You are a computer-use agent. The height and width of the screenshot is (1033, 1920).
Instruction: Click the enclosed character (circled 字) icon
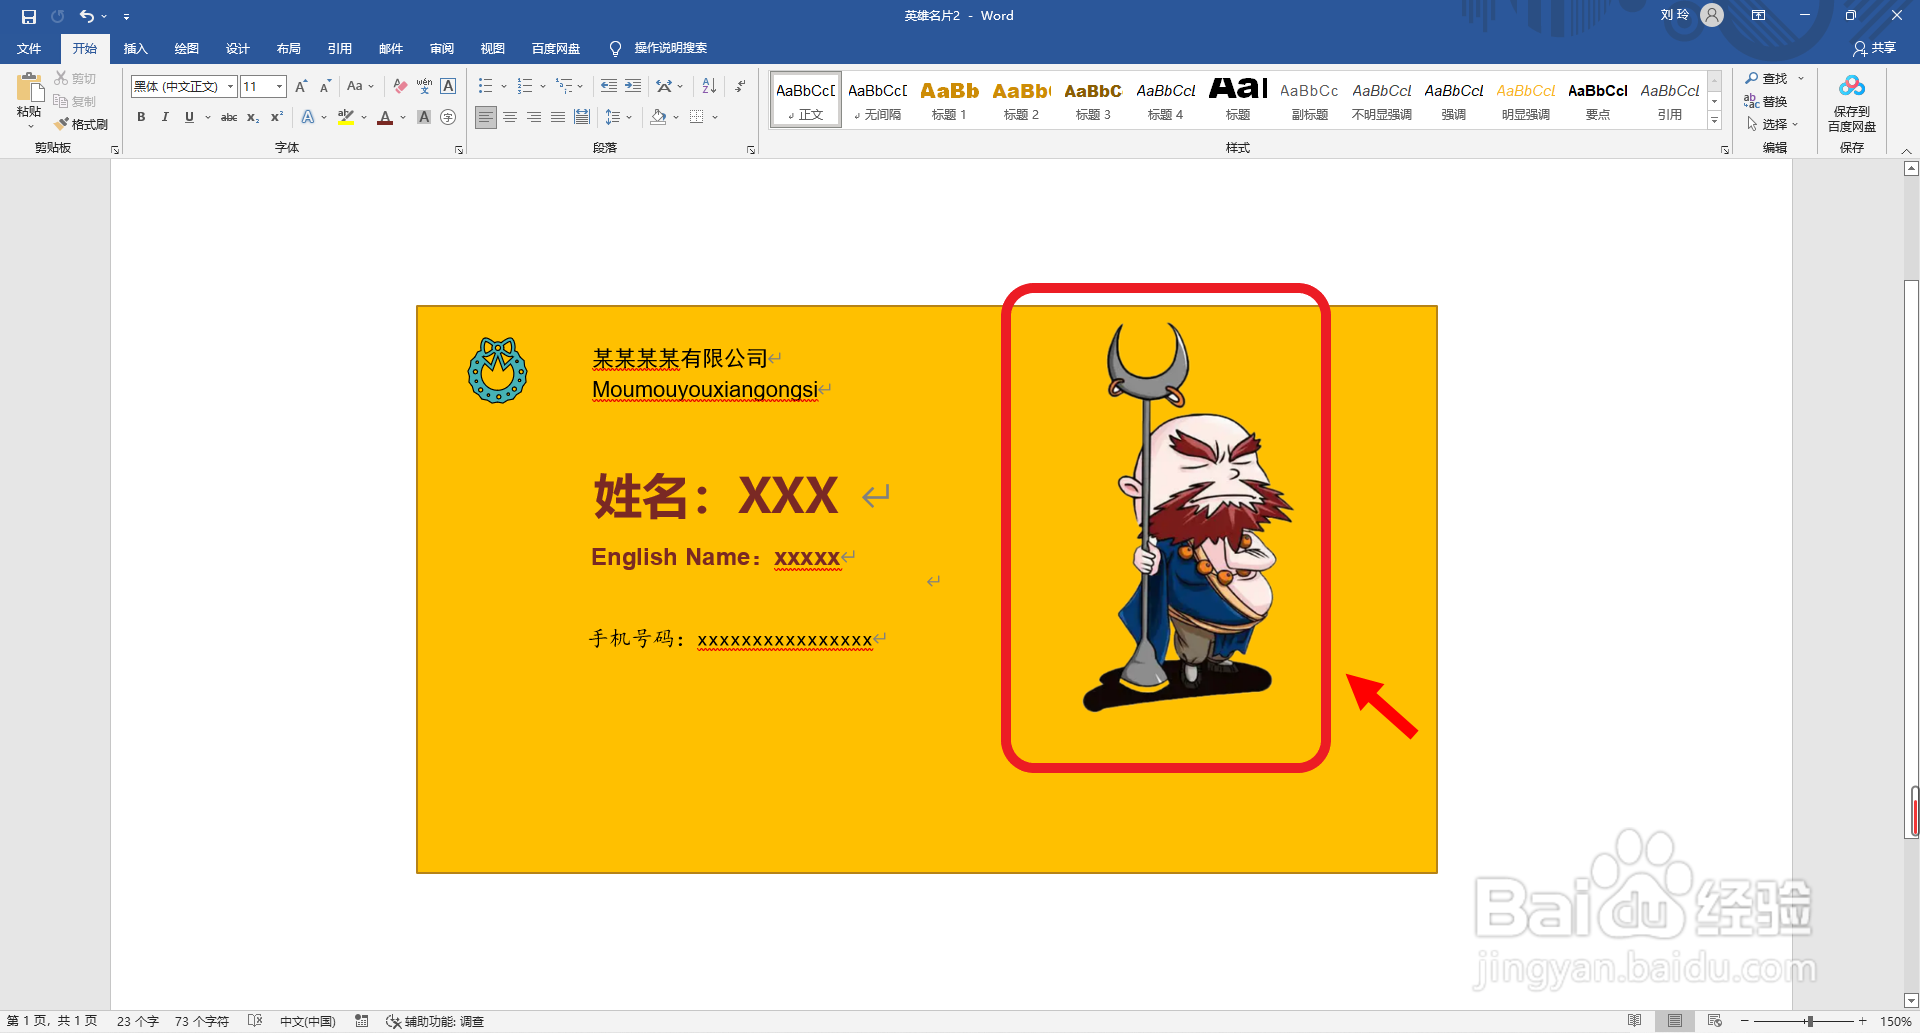448,117
